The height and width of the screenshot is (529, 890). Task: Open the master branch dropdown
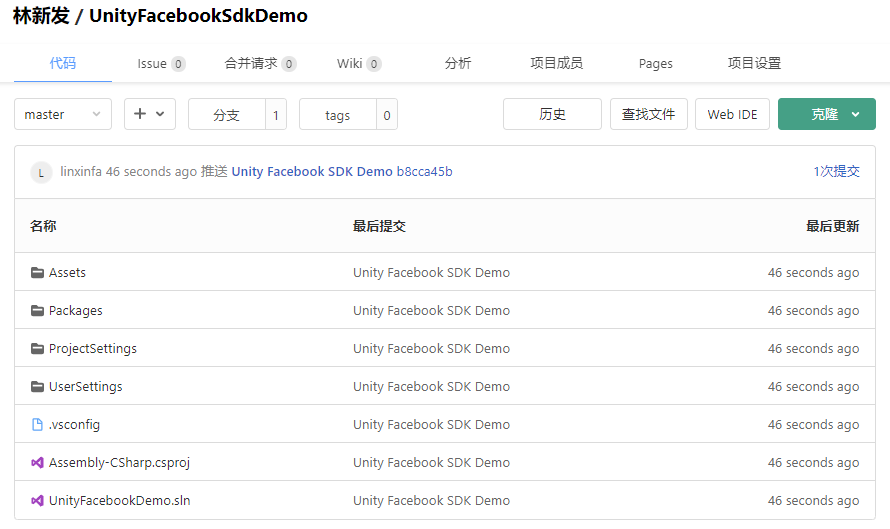tap(63, 114)
